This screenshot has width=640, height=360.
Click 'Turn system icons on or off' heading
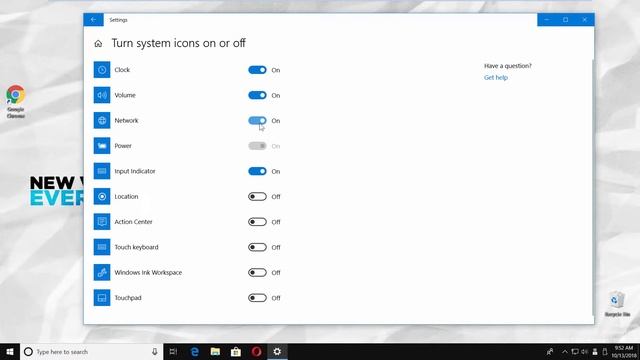[x=179, y=43]
